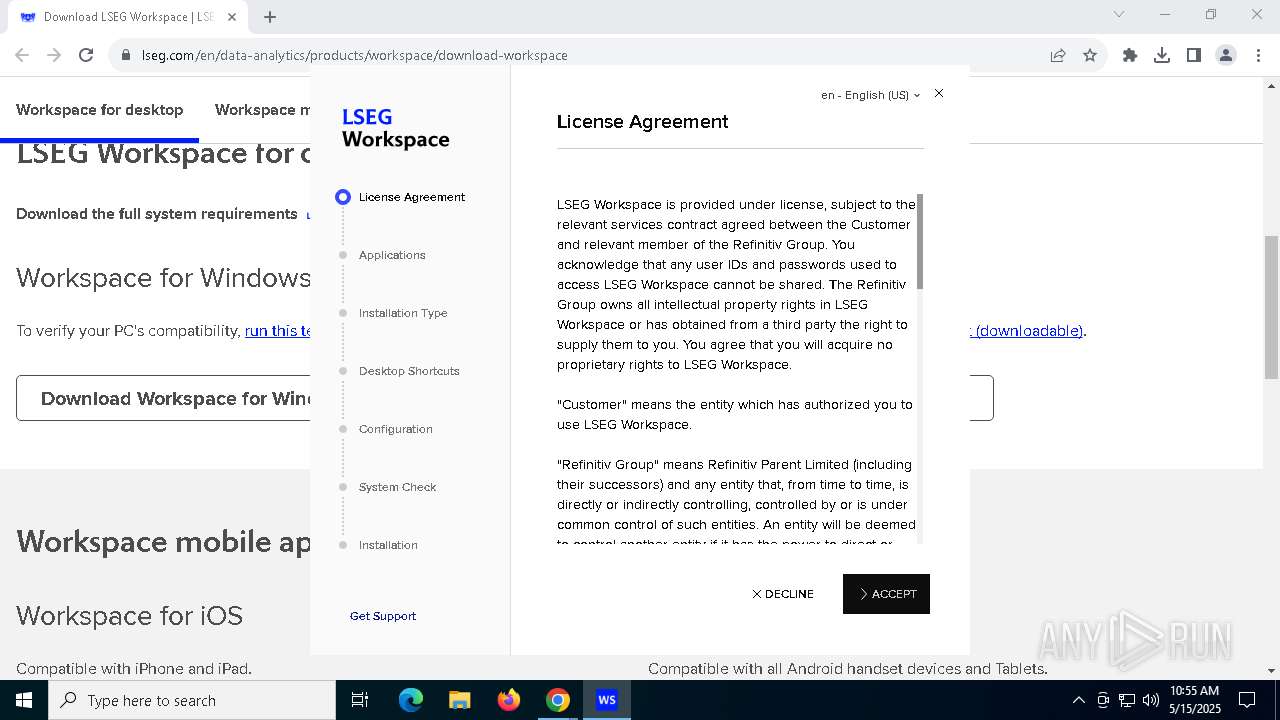Image resolution: width=1280 pixels, height=720 pixels.
Task: Select the License Agreement step
Action: tap(401, 197)
